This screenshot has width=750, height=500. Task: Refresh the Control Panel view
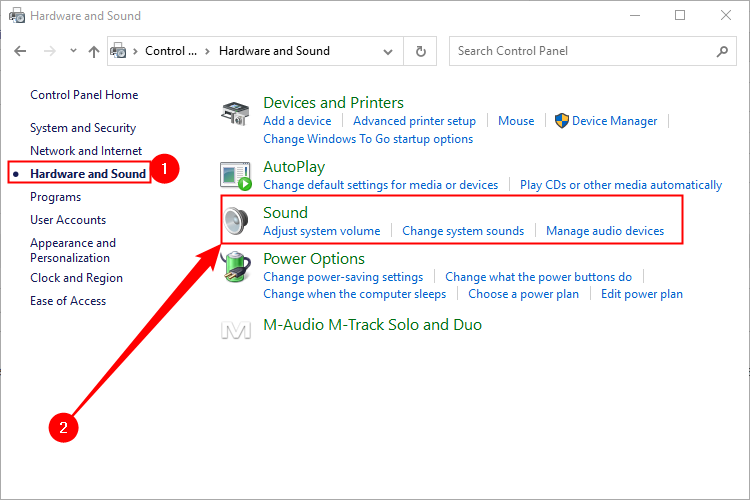tap(421, 51)
